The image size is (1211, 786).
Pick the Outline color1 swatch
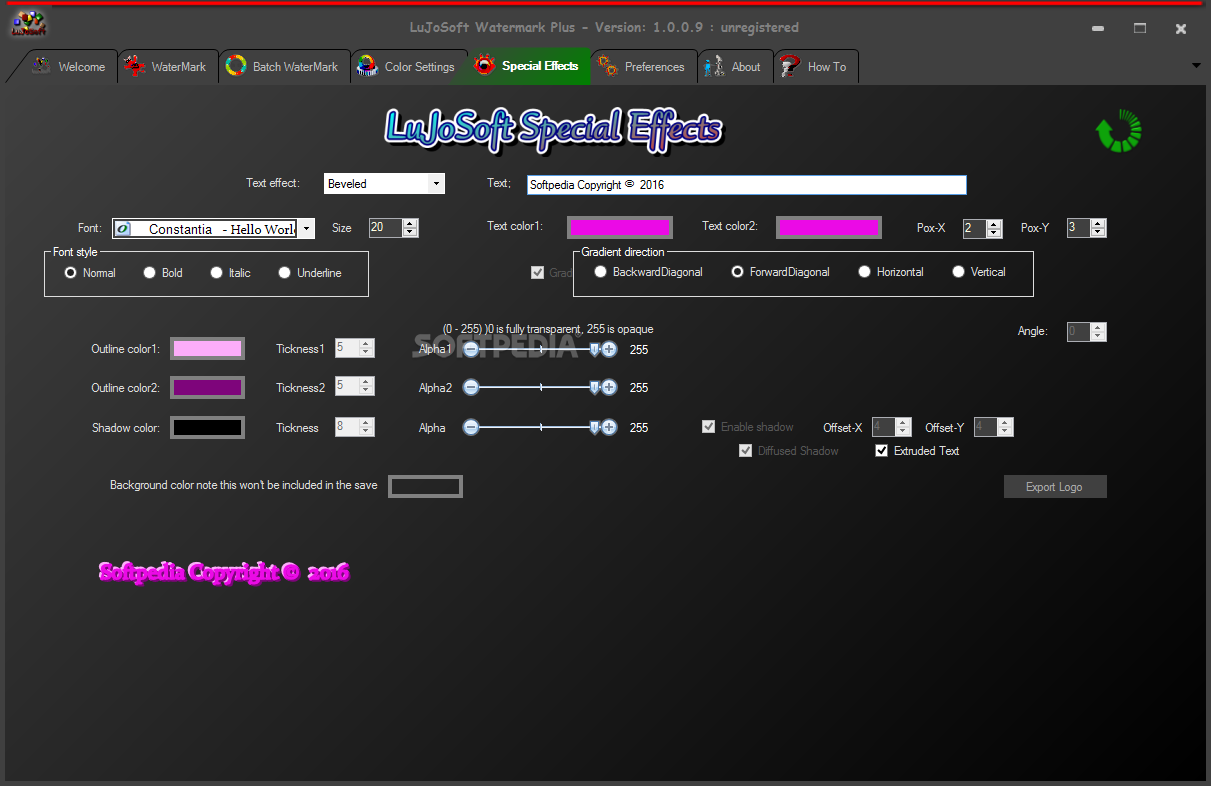207,348
